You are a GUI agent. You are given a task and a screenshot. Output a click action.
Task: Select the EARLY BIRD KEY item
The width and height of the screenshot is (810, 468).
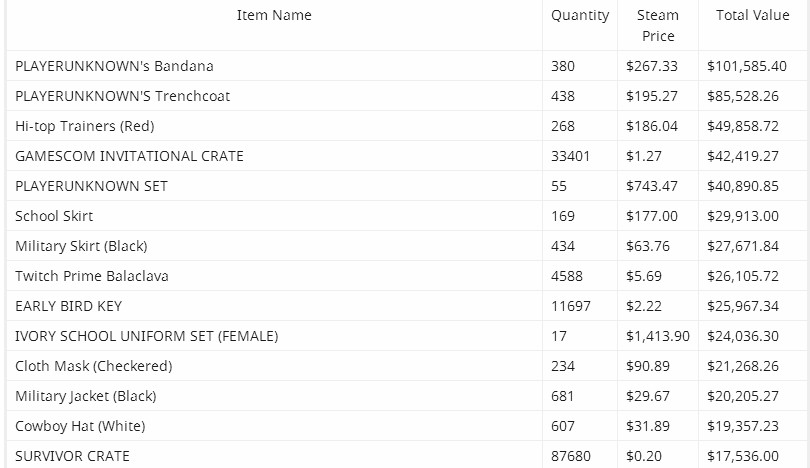click(69, 306)
